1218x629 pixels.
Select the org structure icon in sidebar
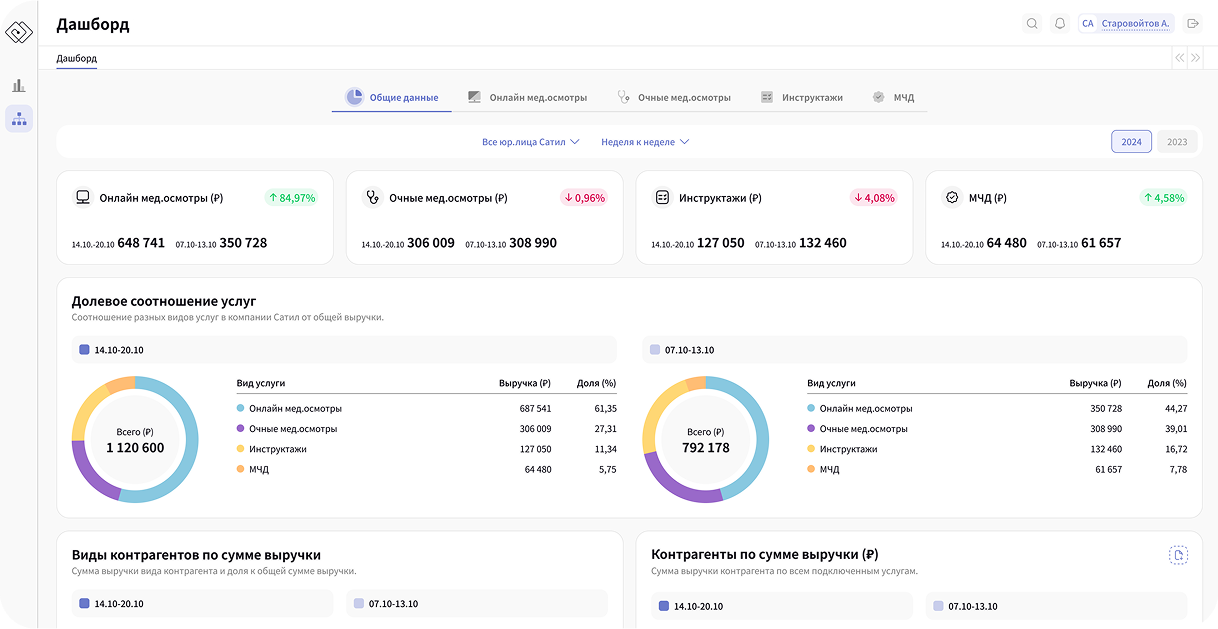(x=19, y=119)
